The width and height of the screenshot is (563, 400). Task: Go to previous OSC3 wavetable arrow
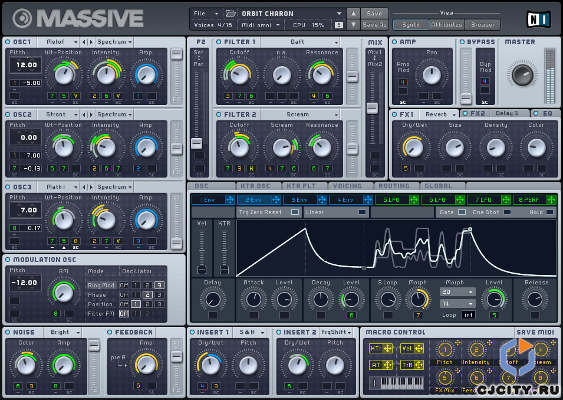[84, 187]
